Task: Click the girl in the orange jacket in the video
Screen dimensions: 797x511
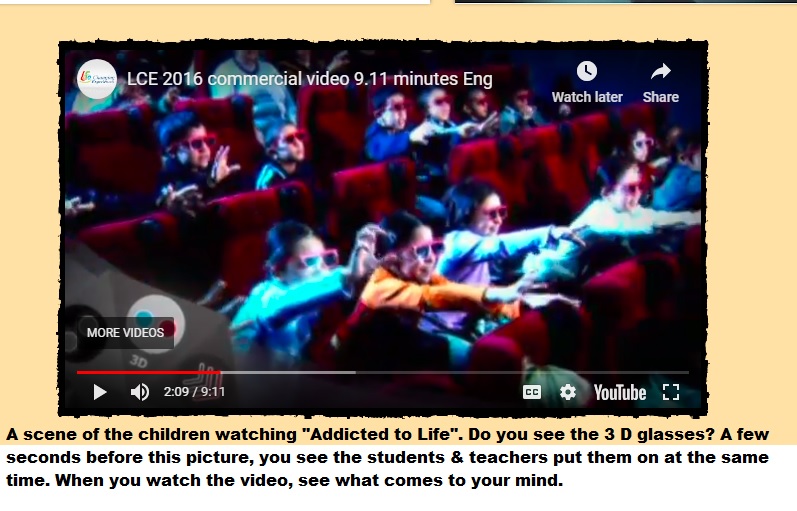Action: tap(414, 283)
